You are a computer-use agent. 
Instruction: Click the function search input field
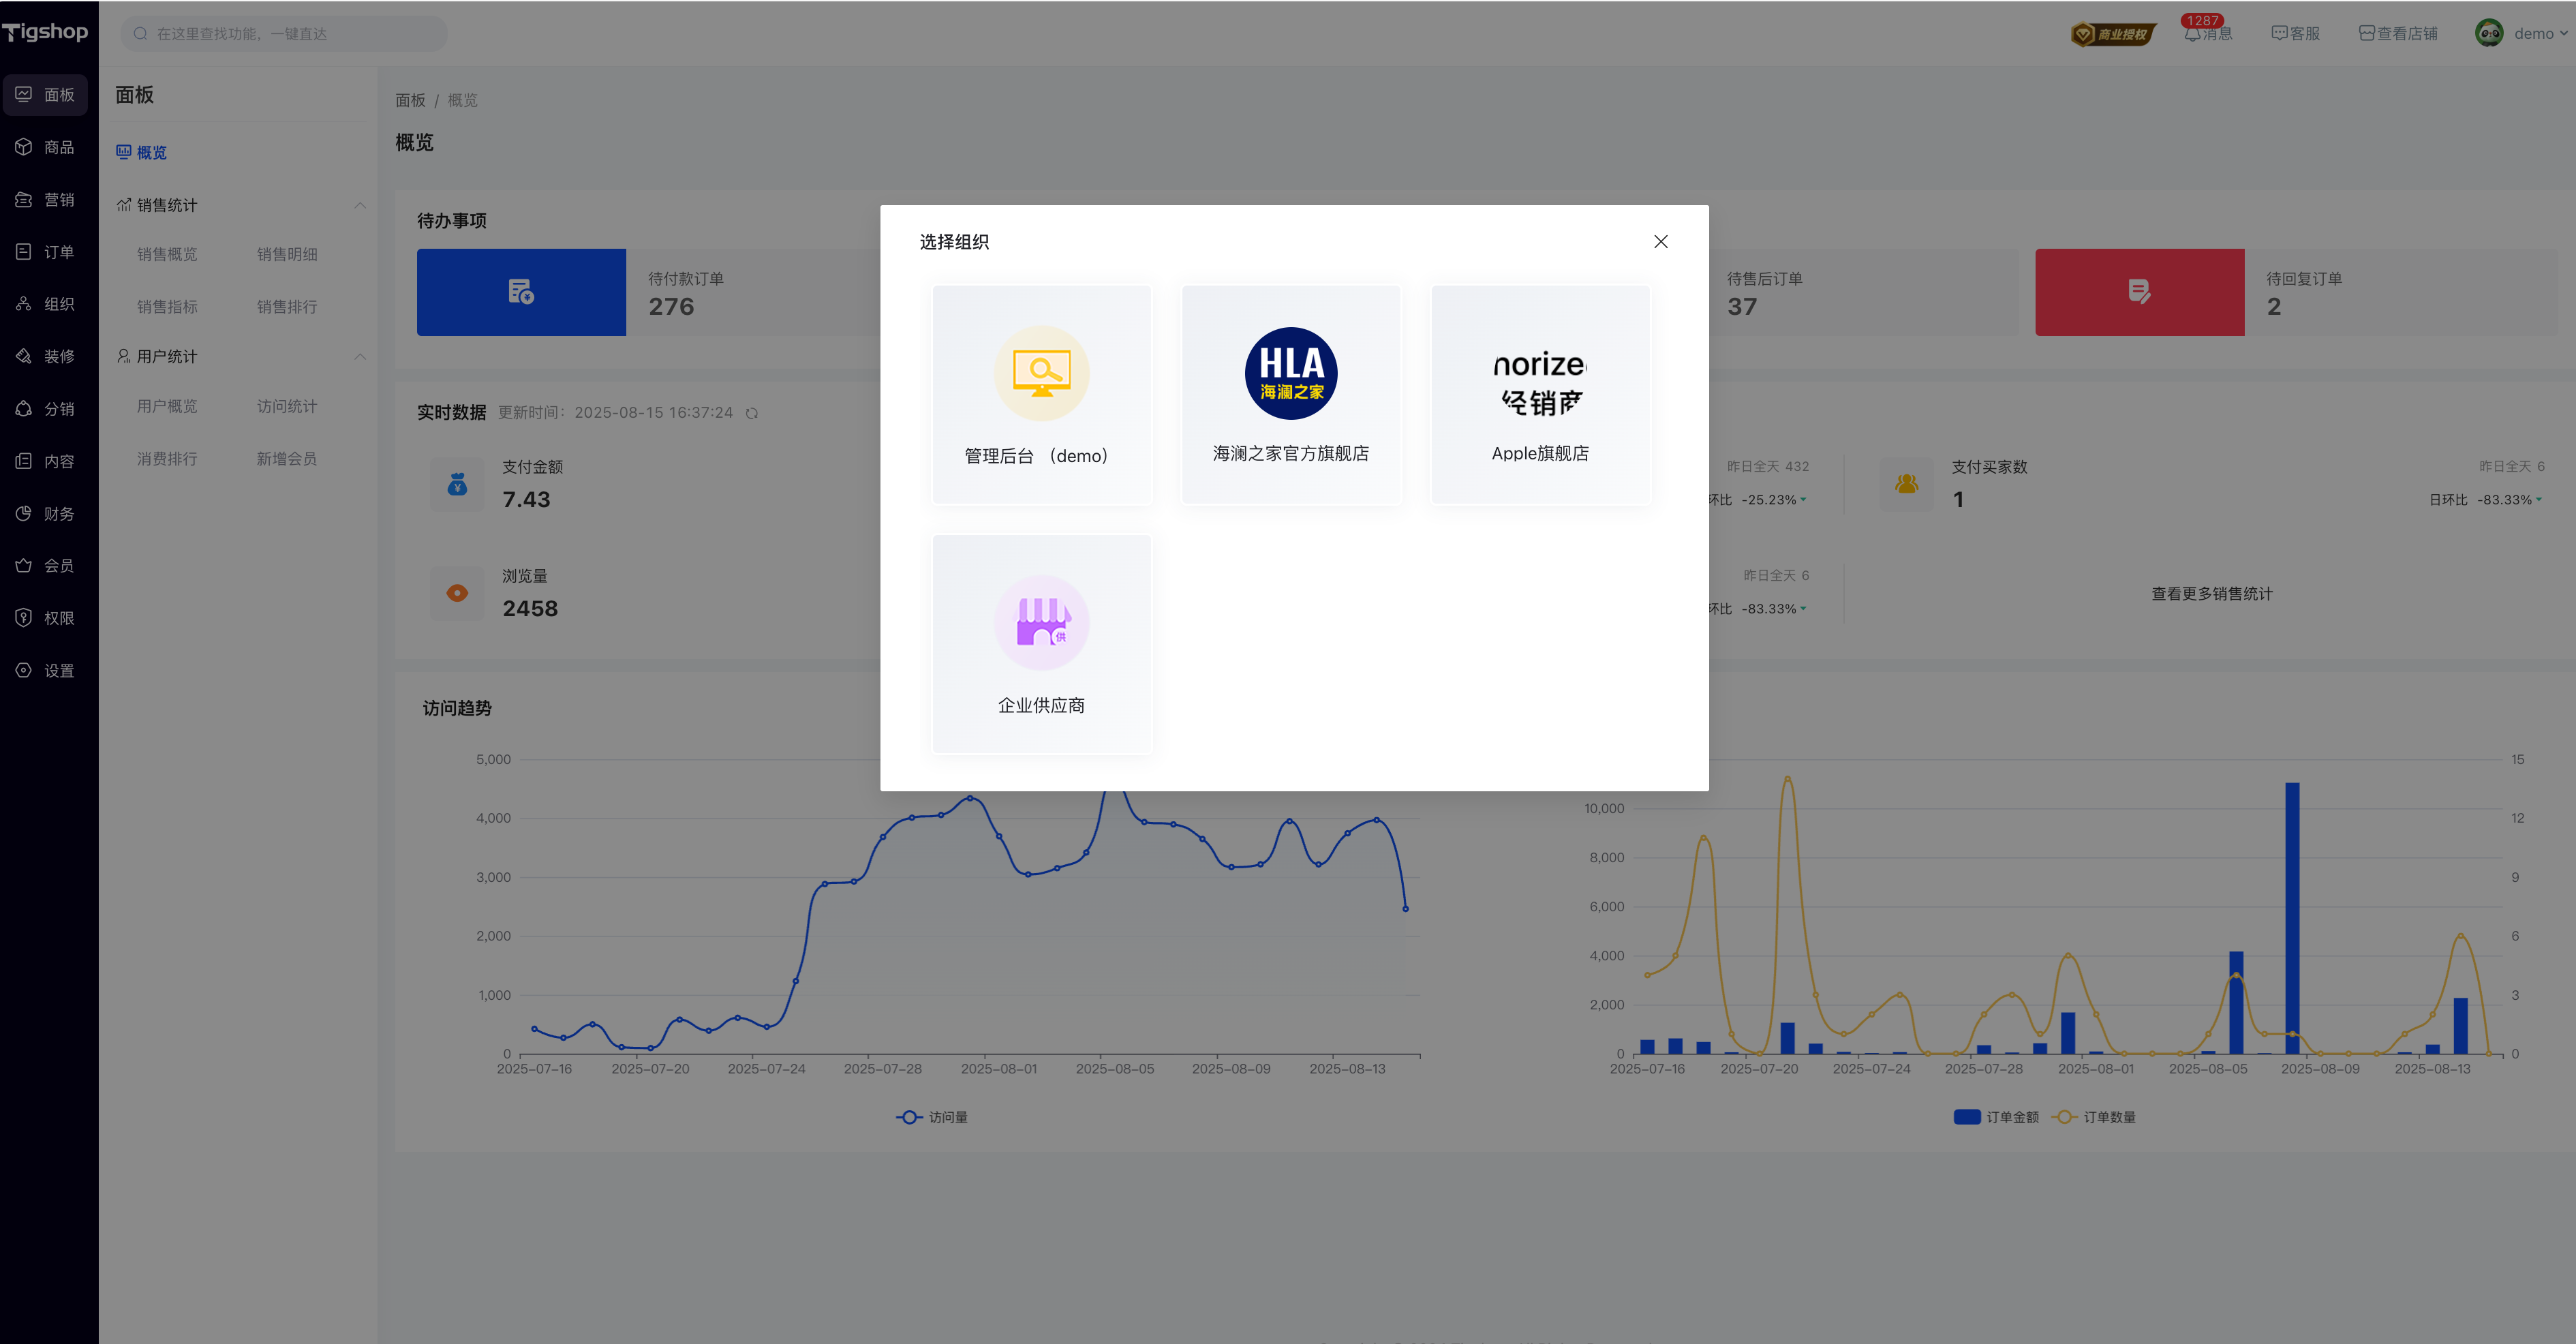tap(284, 33)
